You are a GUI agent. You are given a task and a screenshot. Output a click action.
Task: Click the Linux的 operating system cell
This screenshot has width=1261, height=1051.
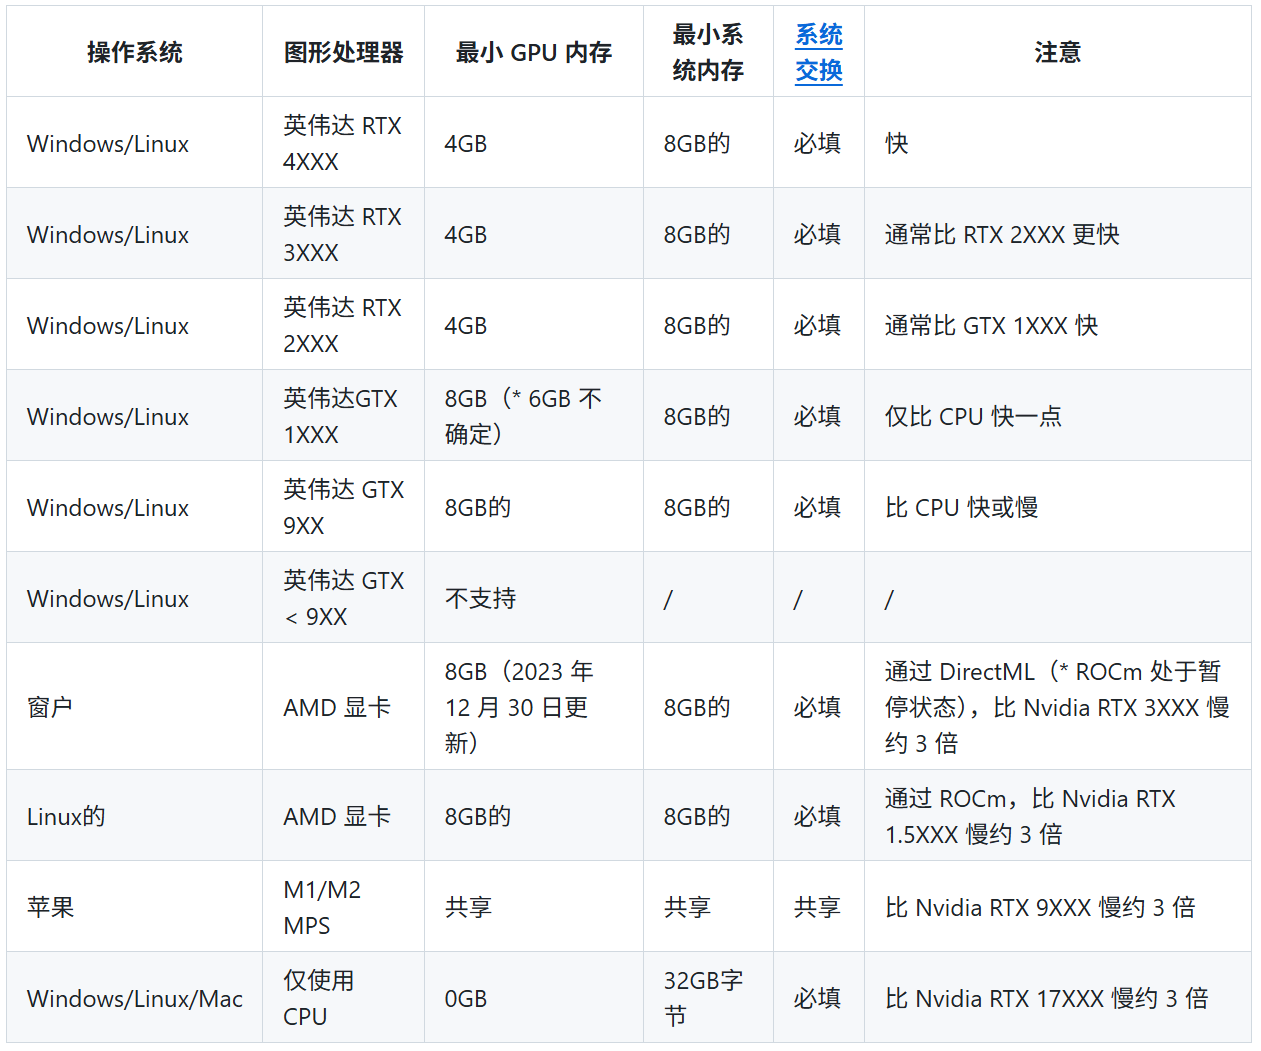(x=66, y=816)
